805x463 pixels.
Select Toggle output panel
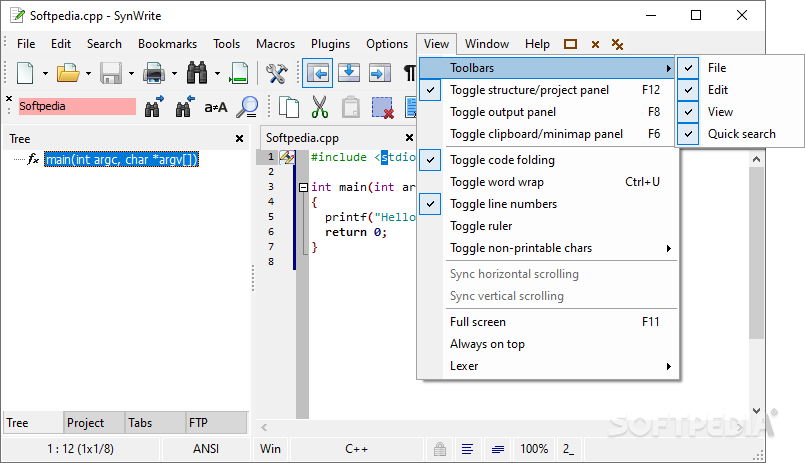[547, 112]
